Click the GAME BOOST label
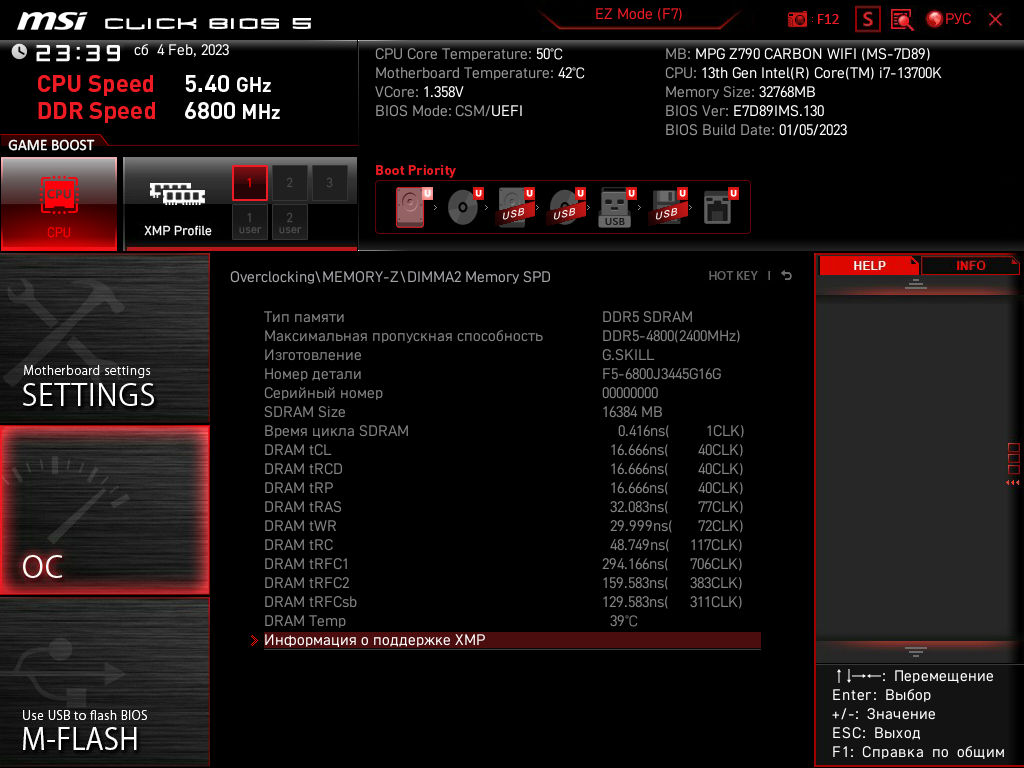The height and width of the screenshot is (768, 1024). tap(51, 145)
